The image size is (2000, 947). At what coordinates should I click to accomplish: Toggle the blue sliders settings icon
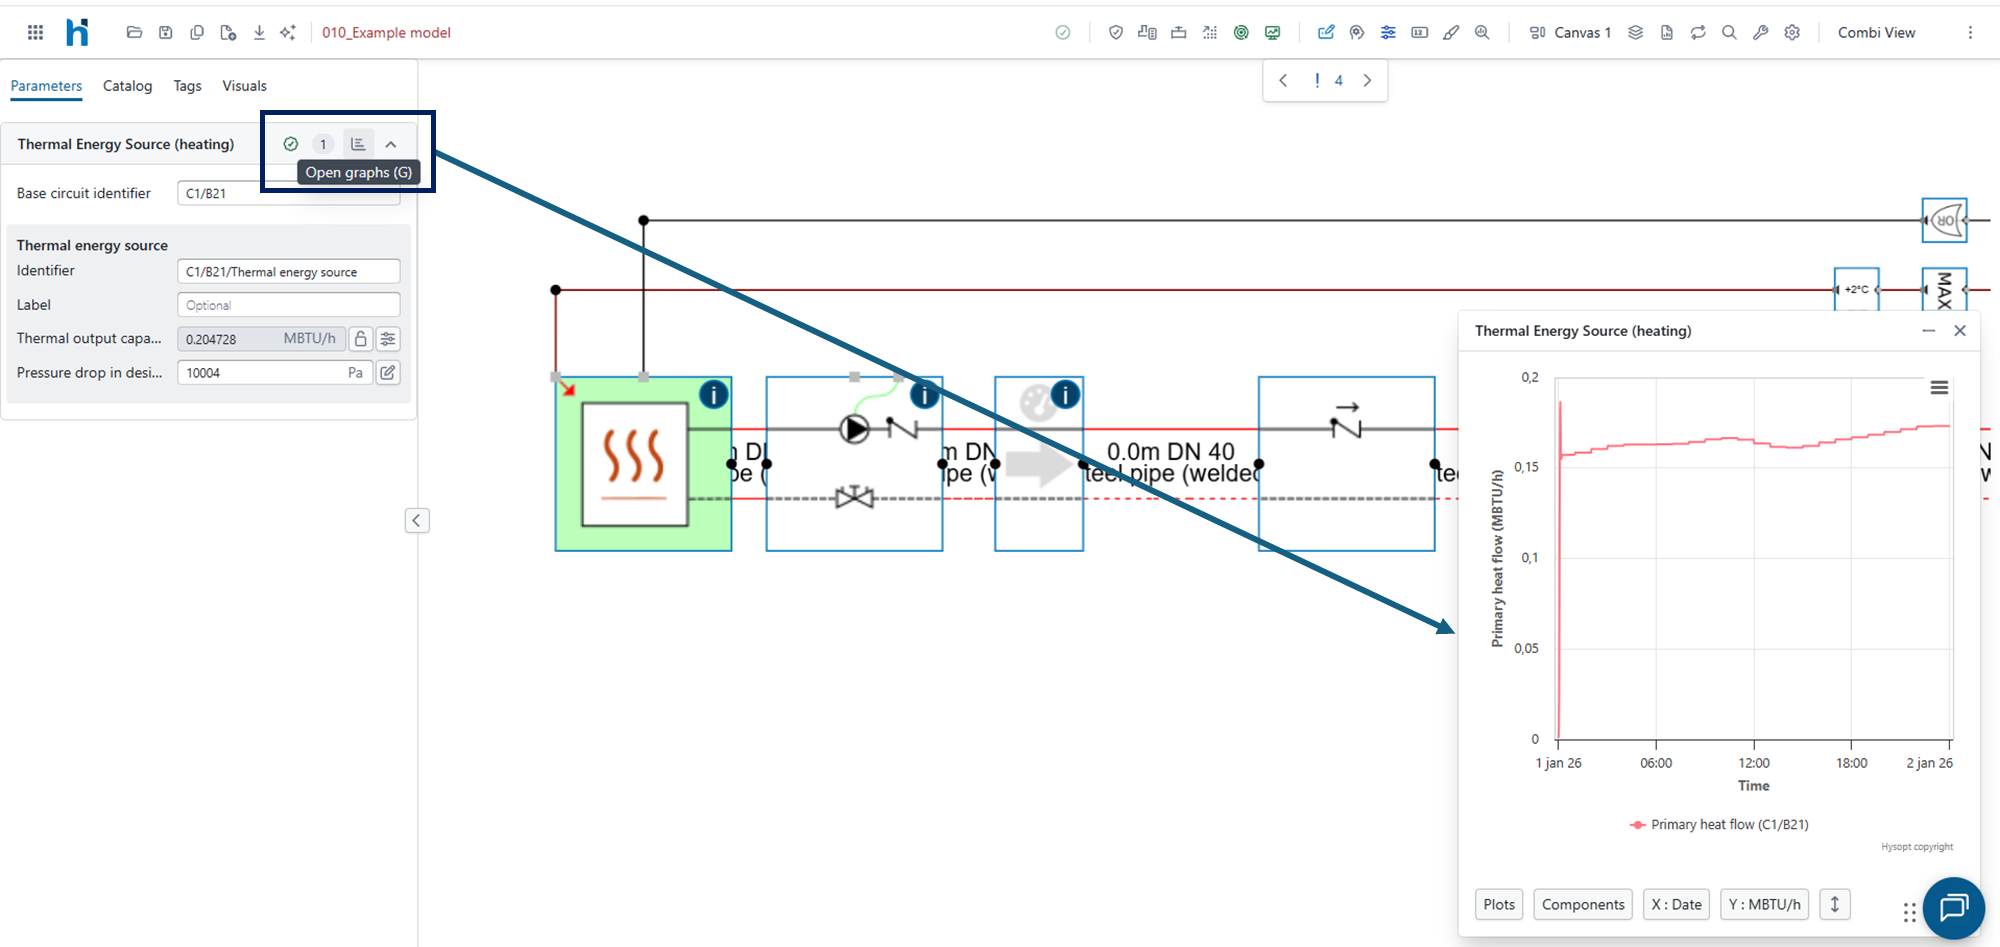coord(1388,32)
